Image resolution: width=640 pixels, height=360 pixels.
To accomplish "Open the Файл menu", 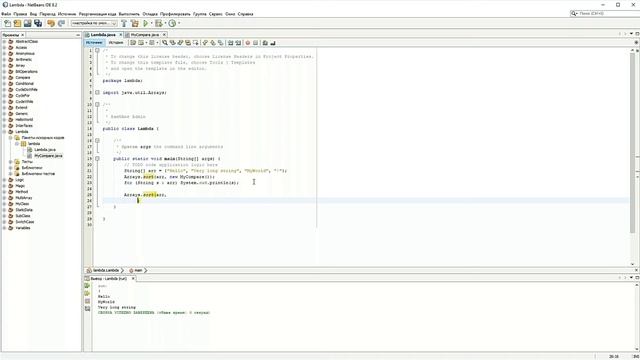I will pos(6,14).
